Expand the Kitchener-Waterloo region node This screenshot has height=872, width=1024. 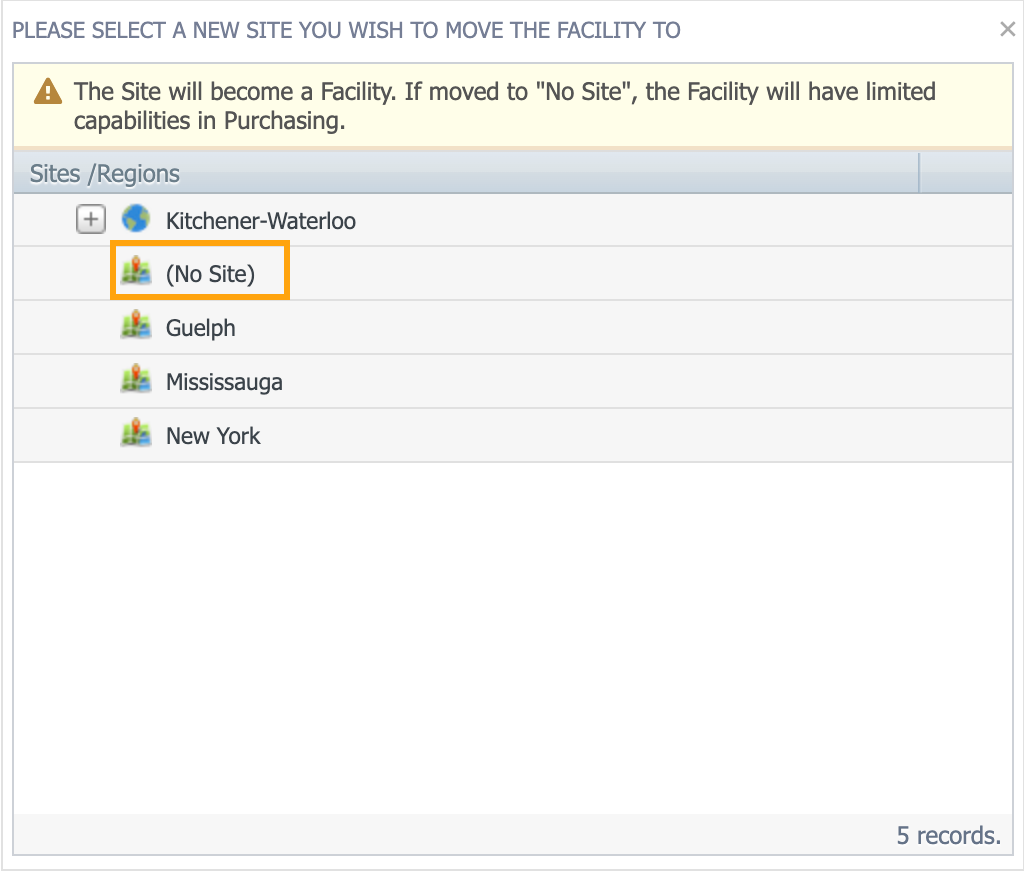[x=91, y=219]
